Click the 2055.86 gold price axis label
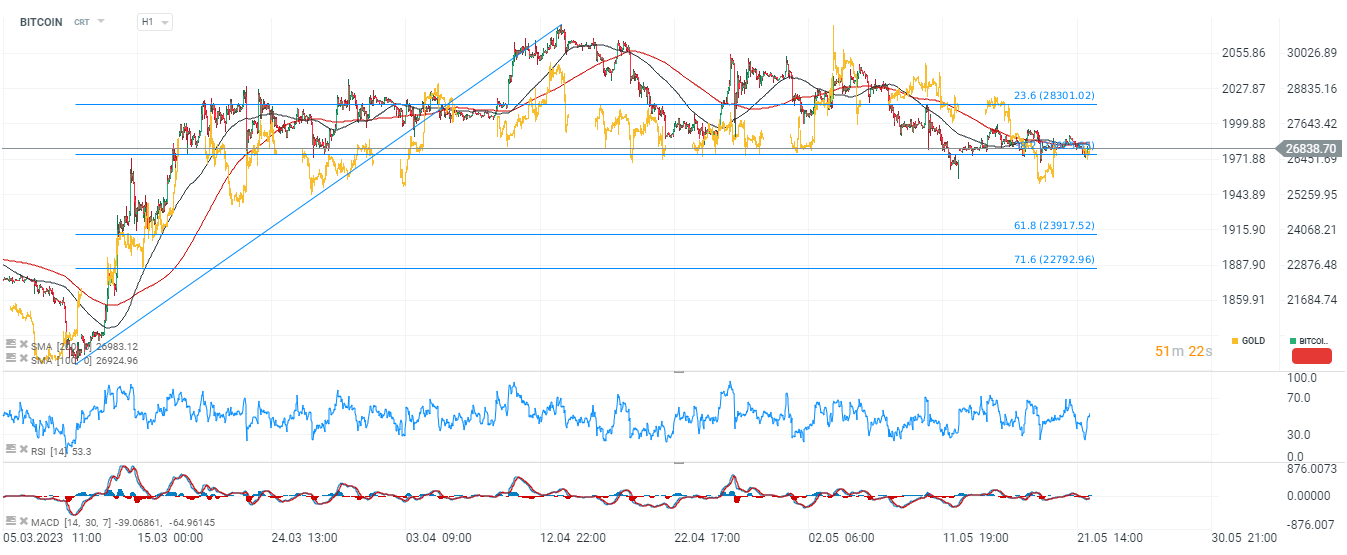Image resolution: width=1347 pixels, height=555 pixels. coord(1243,53)
